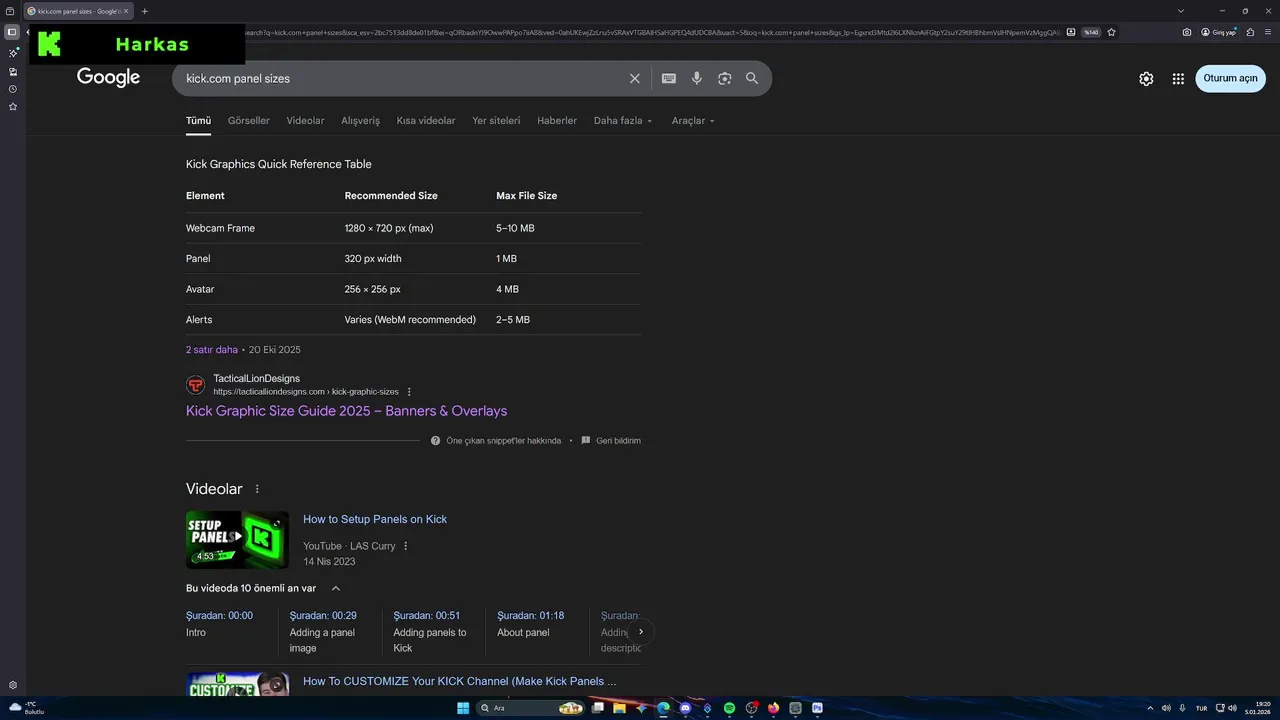Open a new browser tab
The height and width of the screenshot is (720, 1280).
(x=144, y=11)
